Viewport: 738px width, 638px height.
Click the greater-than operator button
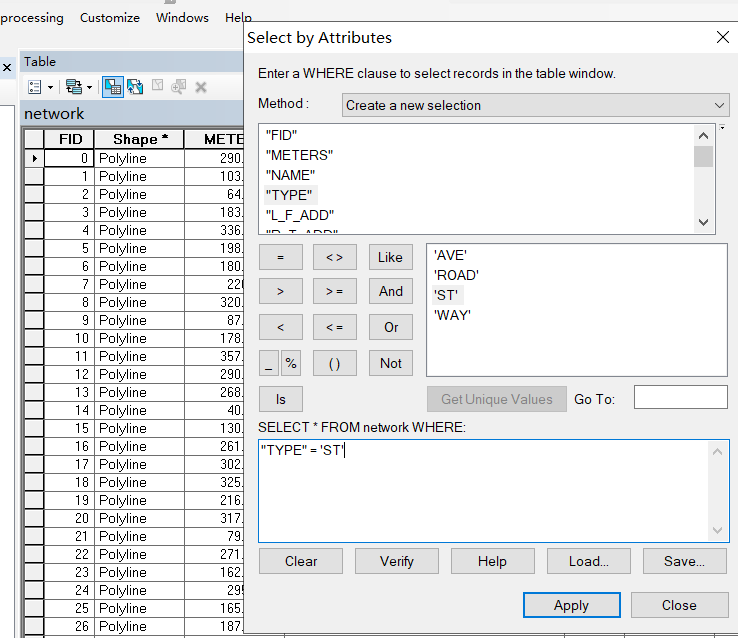click(x=281, y=291)
